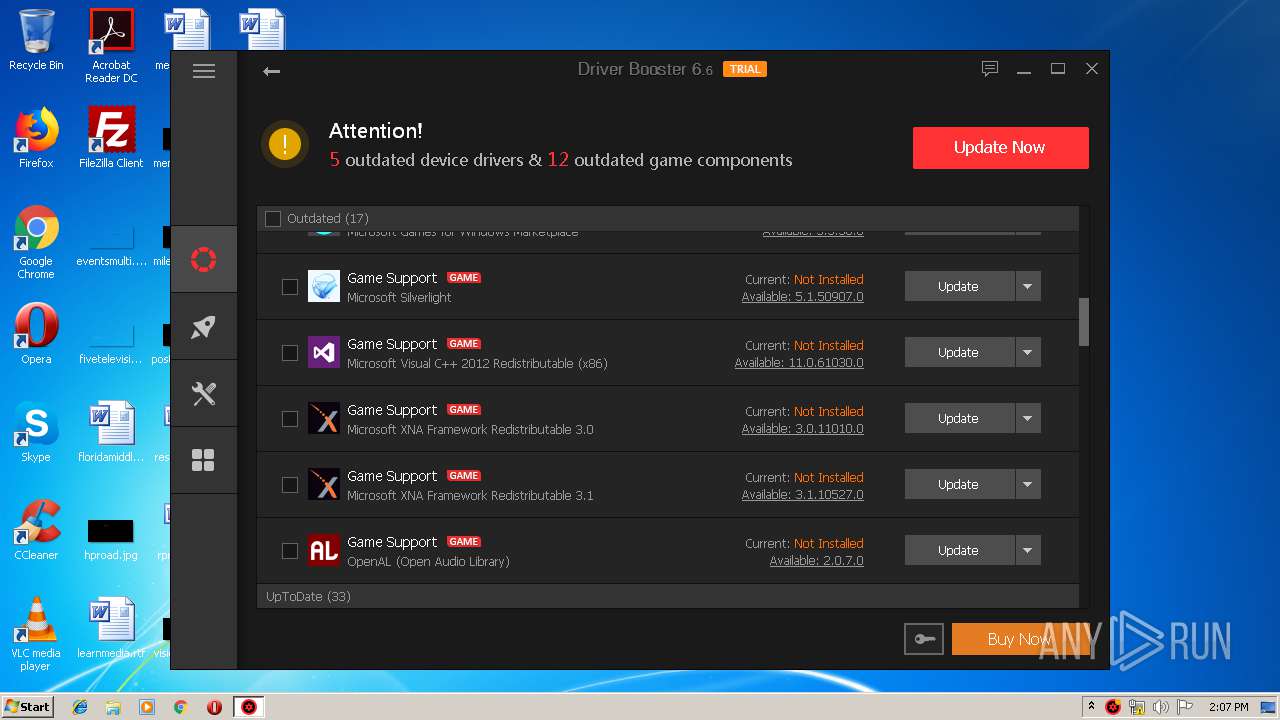Click Update button for Visual C++ 2012

point(959,352)
